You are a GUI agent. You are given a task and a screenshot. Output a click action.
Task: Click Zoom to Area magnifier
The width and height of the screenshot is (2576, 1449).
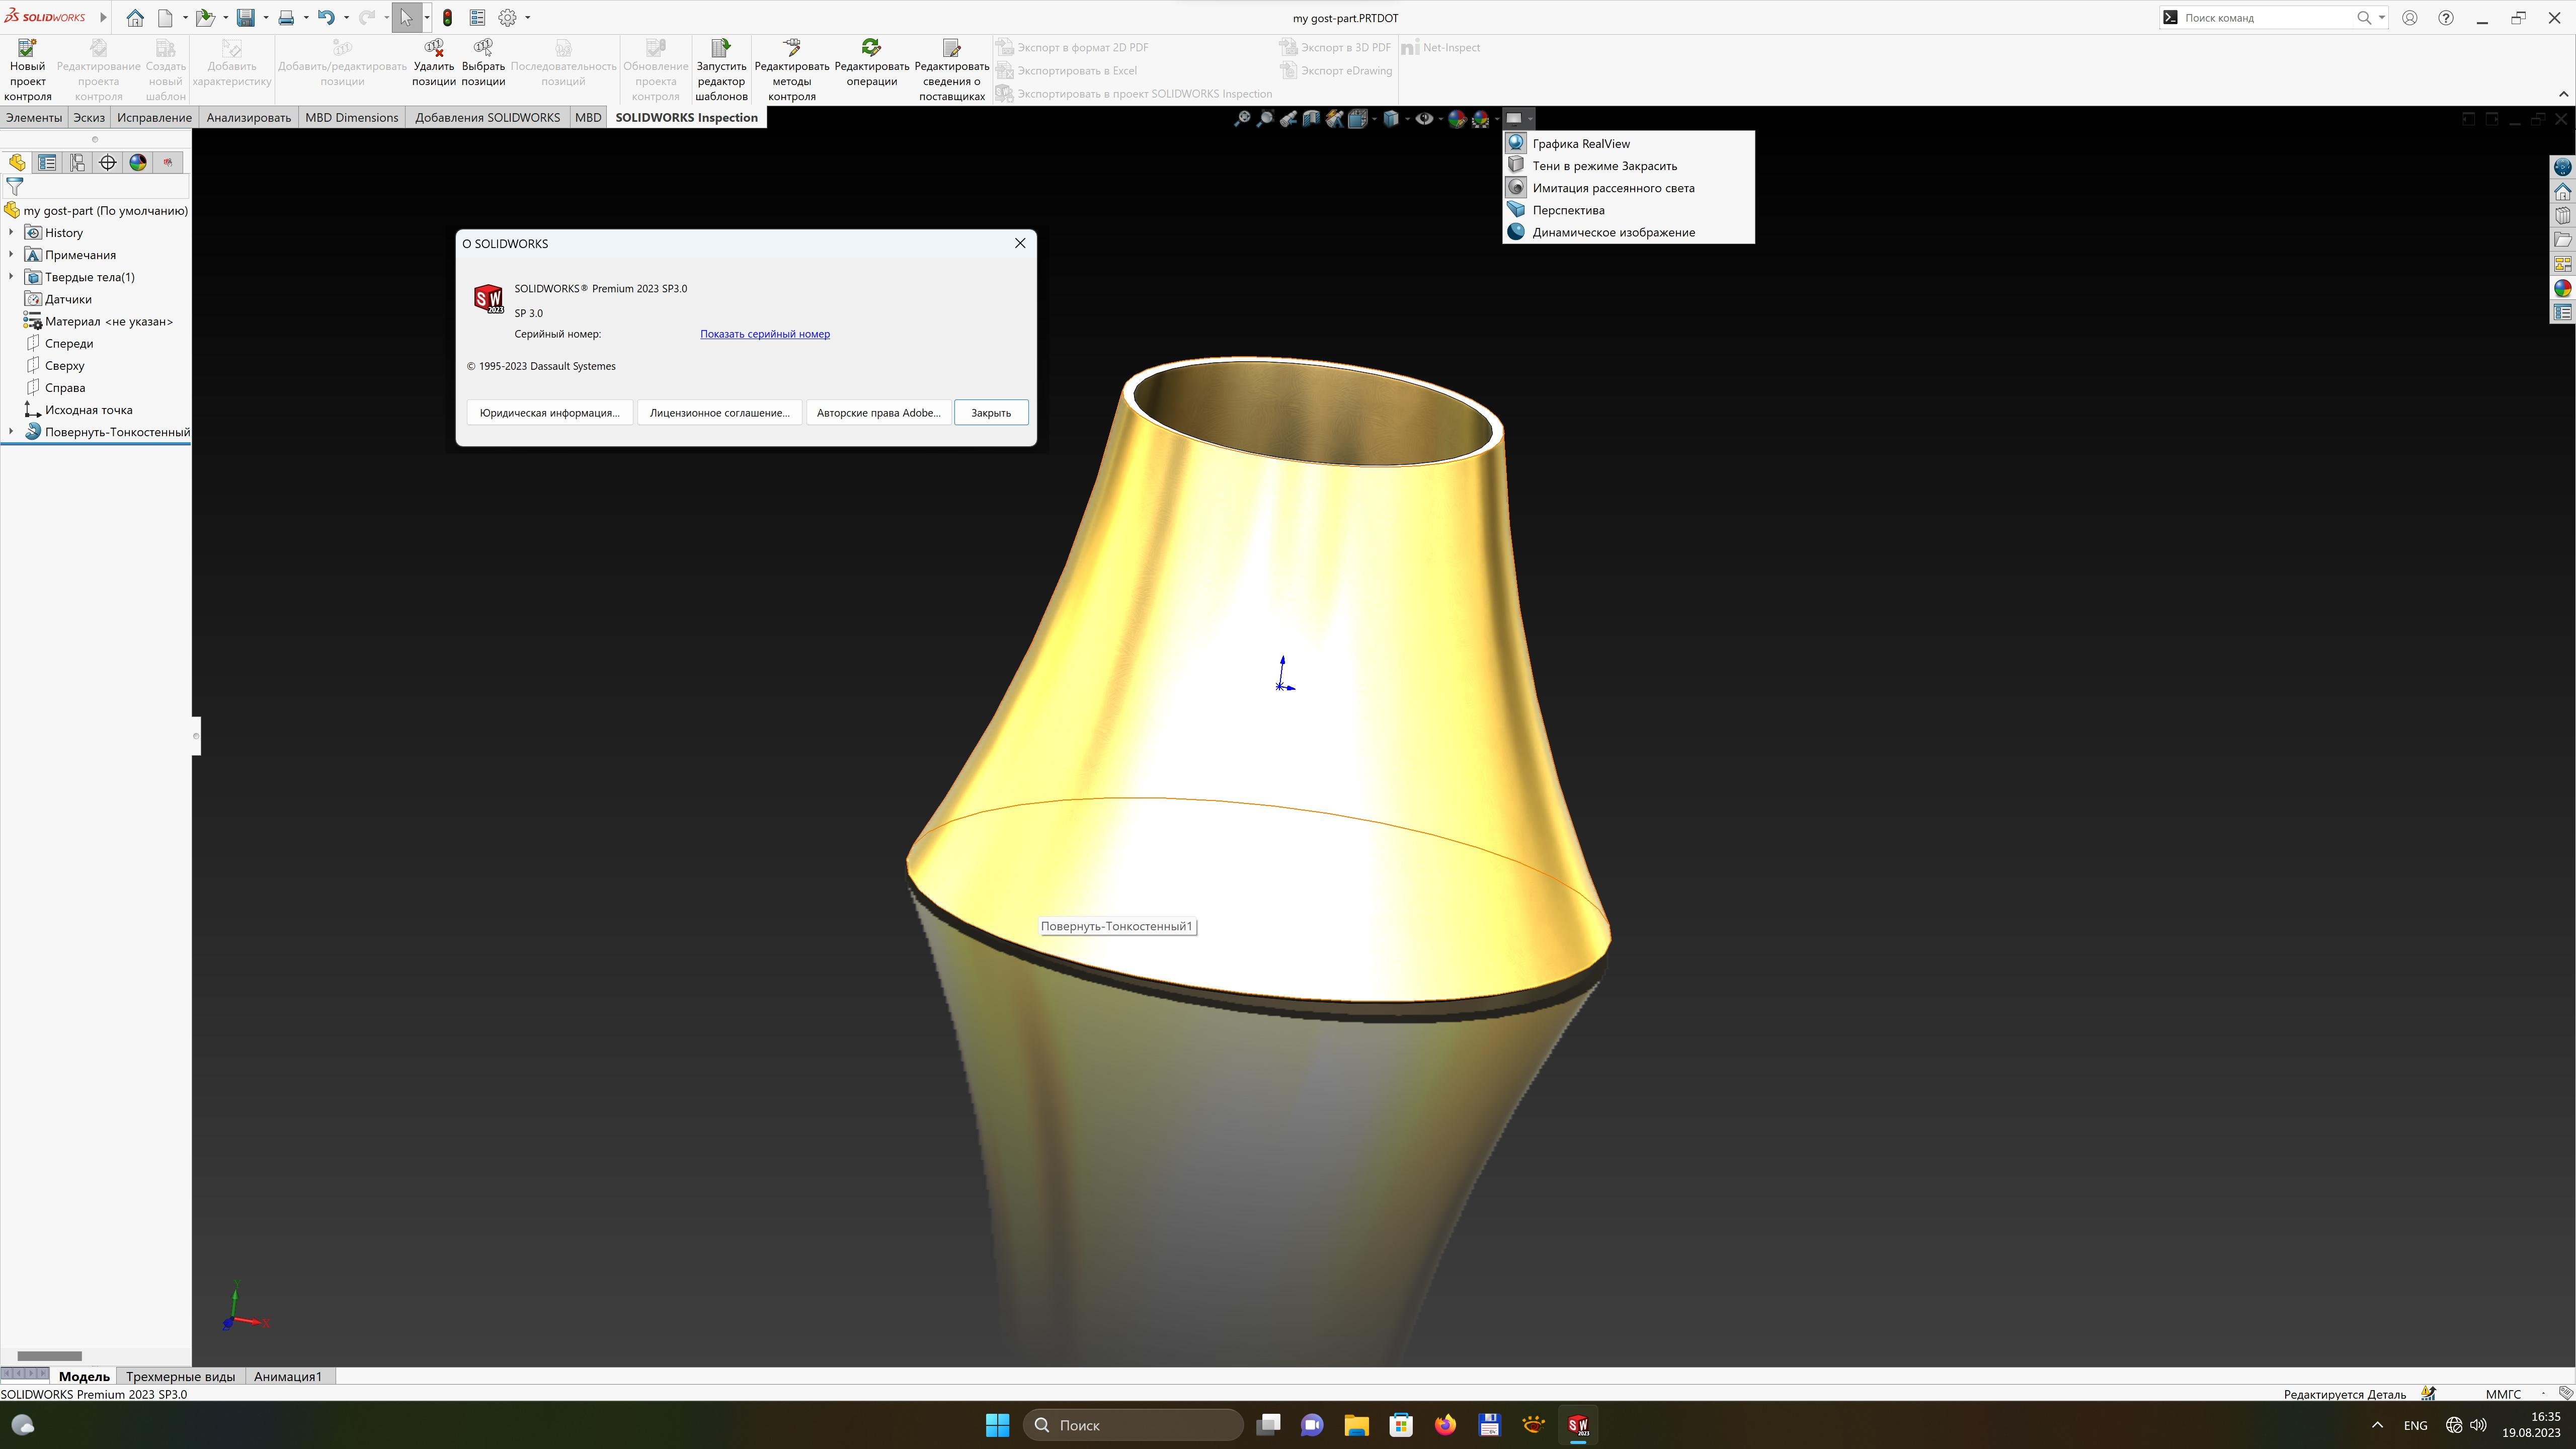pos(1265,119)
